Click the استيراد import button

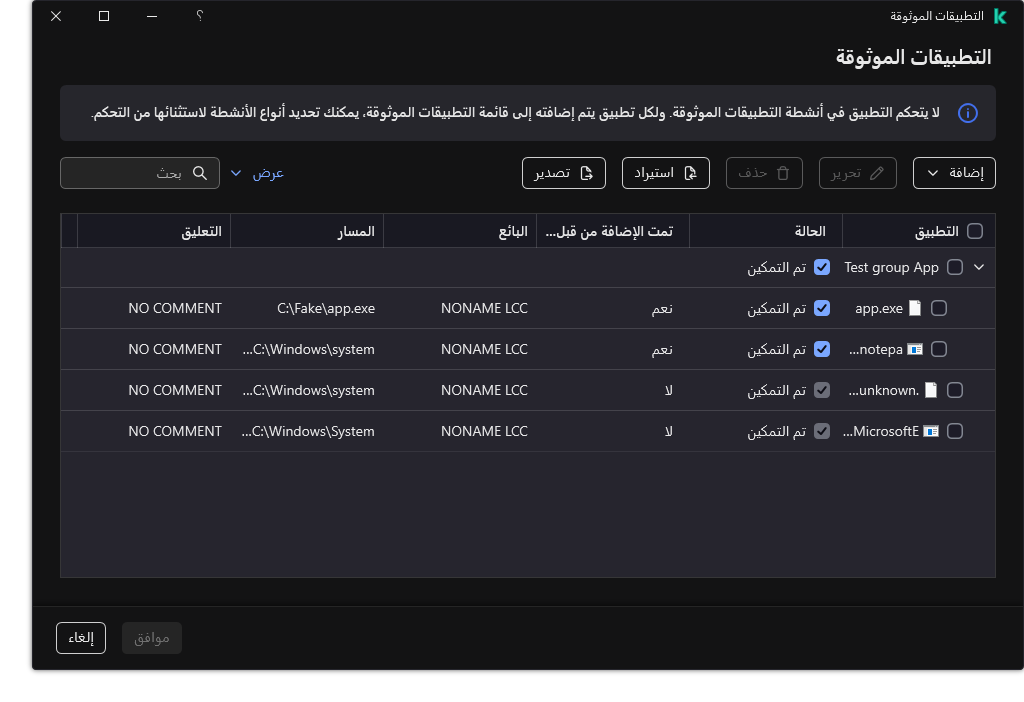point(665,172)
